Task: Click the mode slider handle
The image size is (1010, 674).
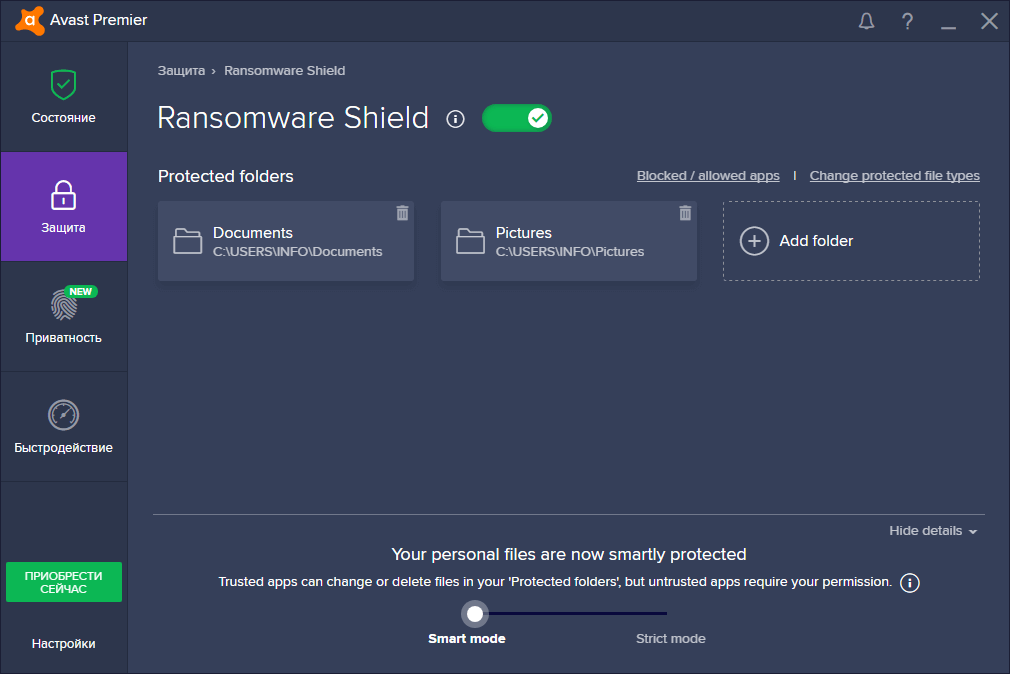Action: [475, 613]
